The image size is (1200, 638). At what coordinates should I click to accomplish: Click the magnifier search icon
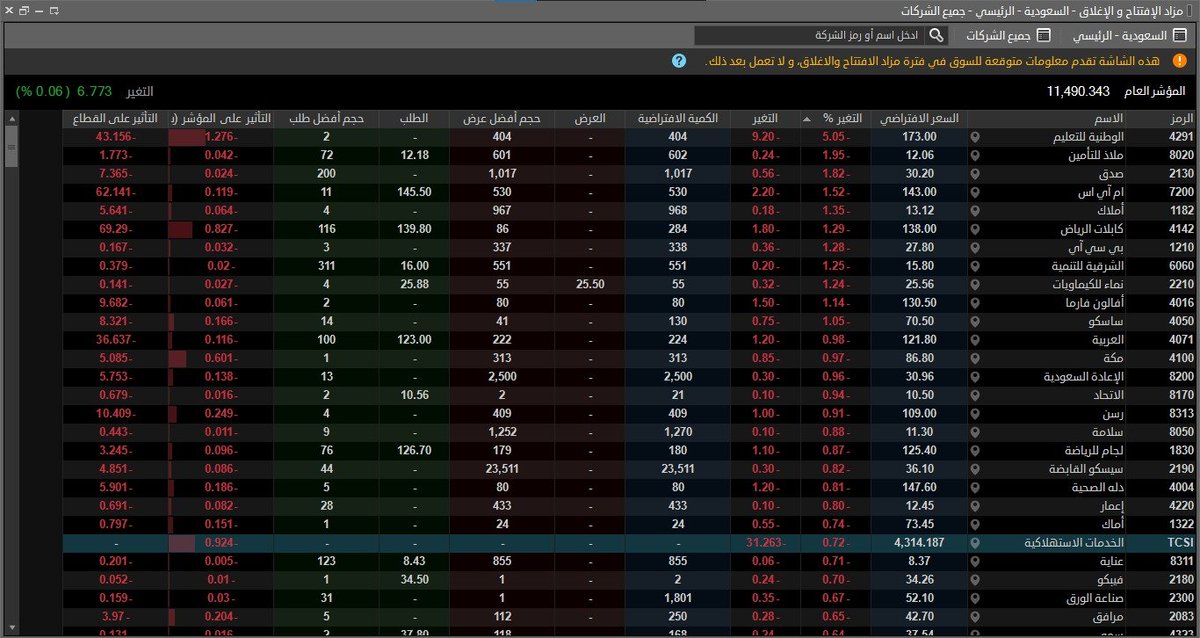936,35
